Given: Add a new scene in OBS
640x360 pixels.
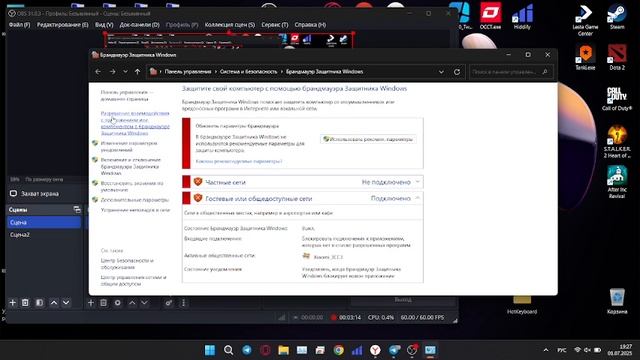Looking at the screenshot, I should pyautogui.click(x=13, y=303).
